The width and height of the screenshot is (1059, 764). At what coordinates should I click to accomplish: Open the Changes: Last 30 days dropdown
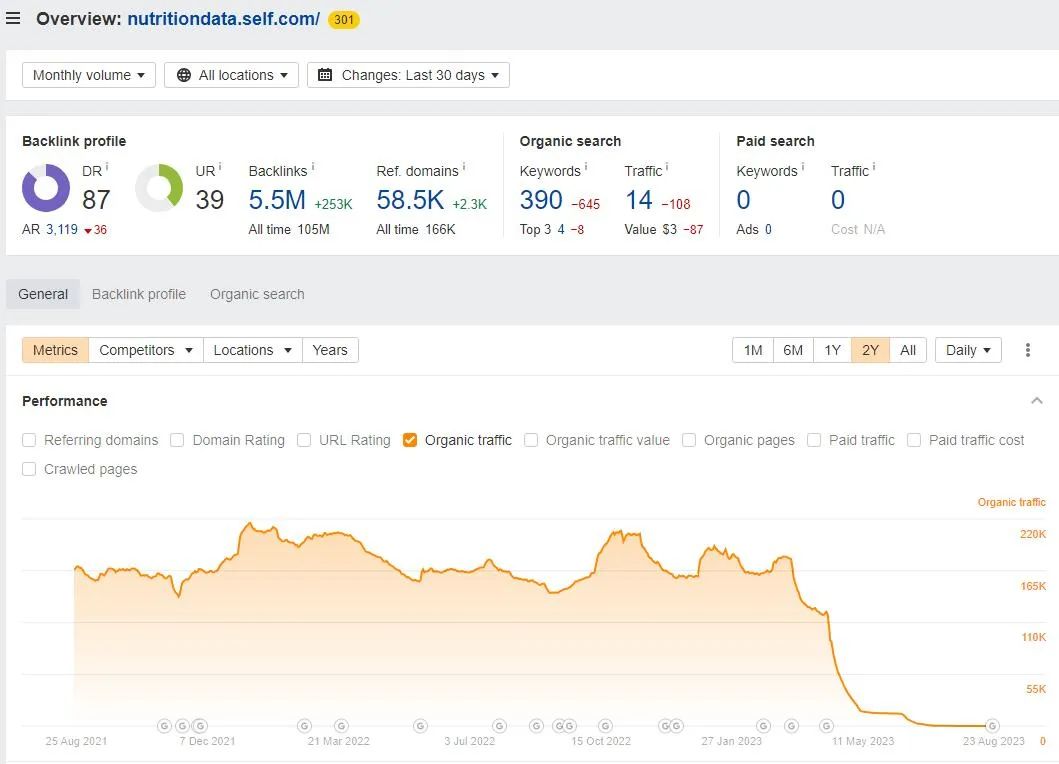[x=409, y=75]
